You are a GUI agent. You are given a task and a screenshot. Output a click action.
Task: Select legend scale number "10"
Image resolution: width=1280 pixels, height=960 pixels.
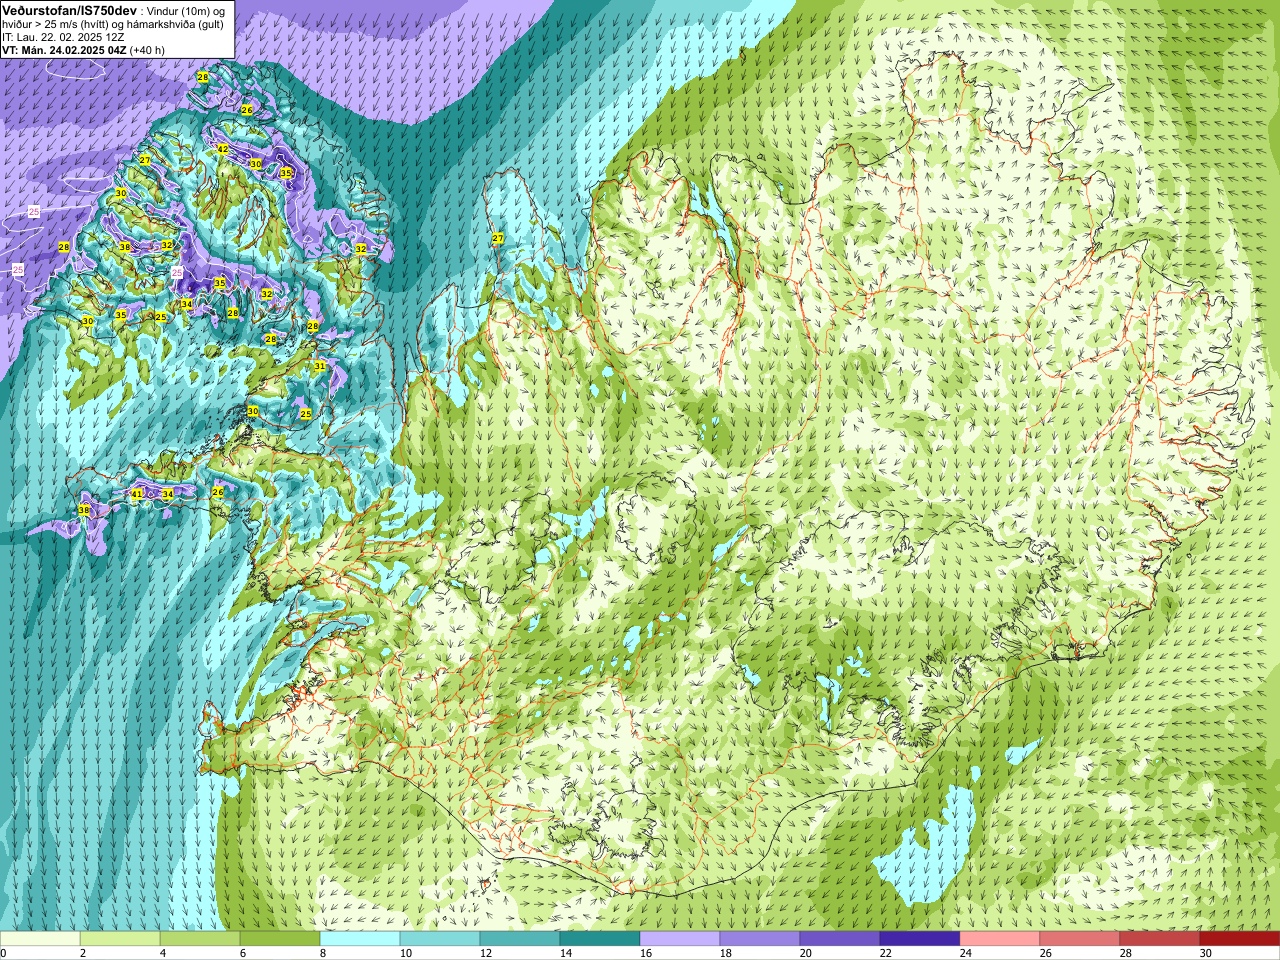[406, 953]
